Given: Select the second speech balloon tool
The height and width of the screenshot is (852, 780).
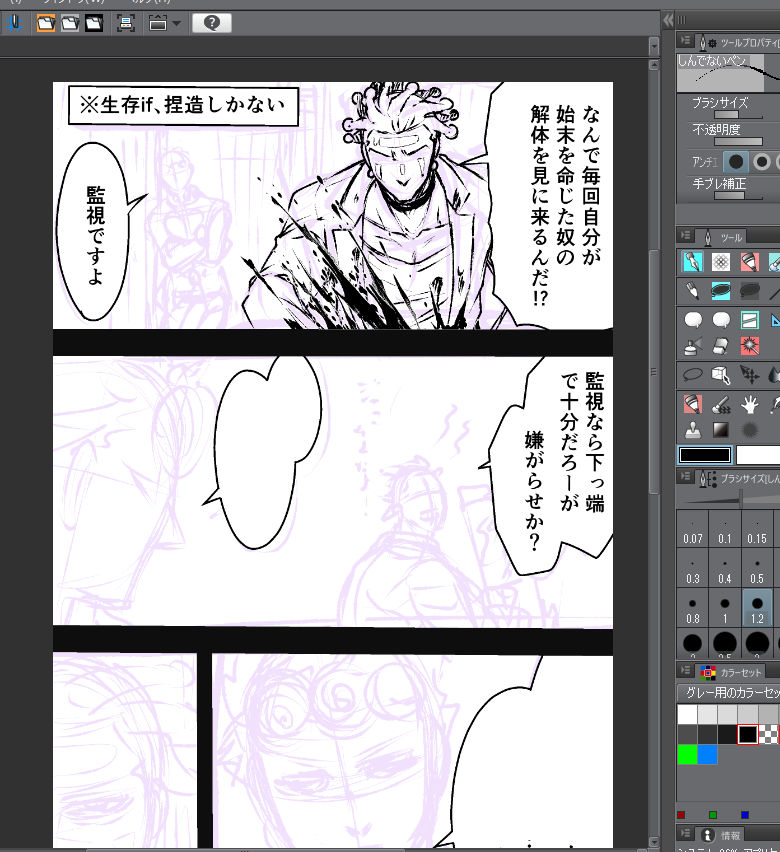Looking at the screenshot, I should click(x=721, y=320).
